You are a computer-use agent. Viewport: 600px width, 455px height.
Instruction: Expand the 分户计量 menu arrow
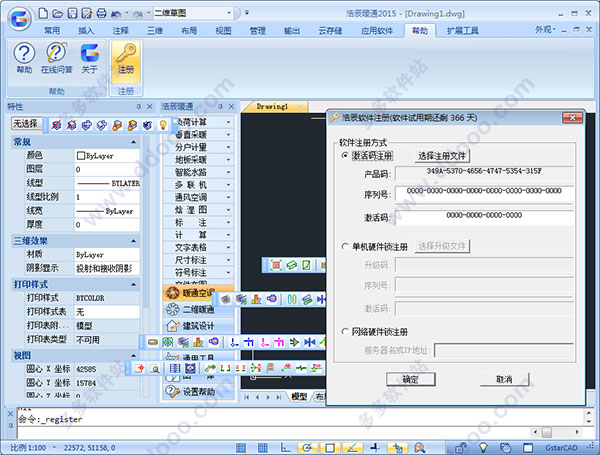click(228, 147)
